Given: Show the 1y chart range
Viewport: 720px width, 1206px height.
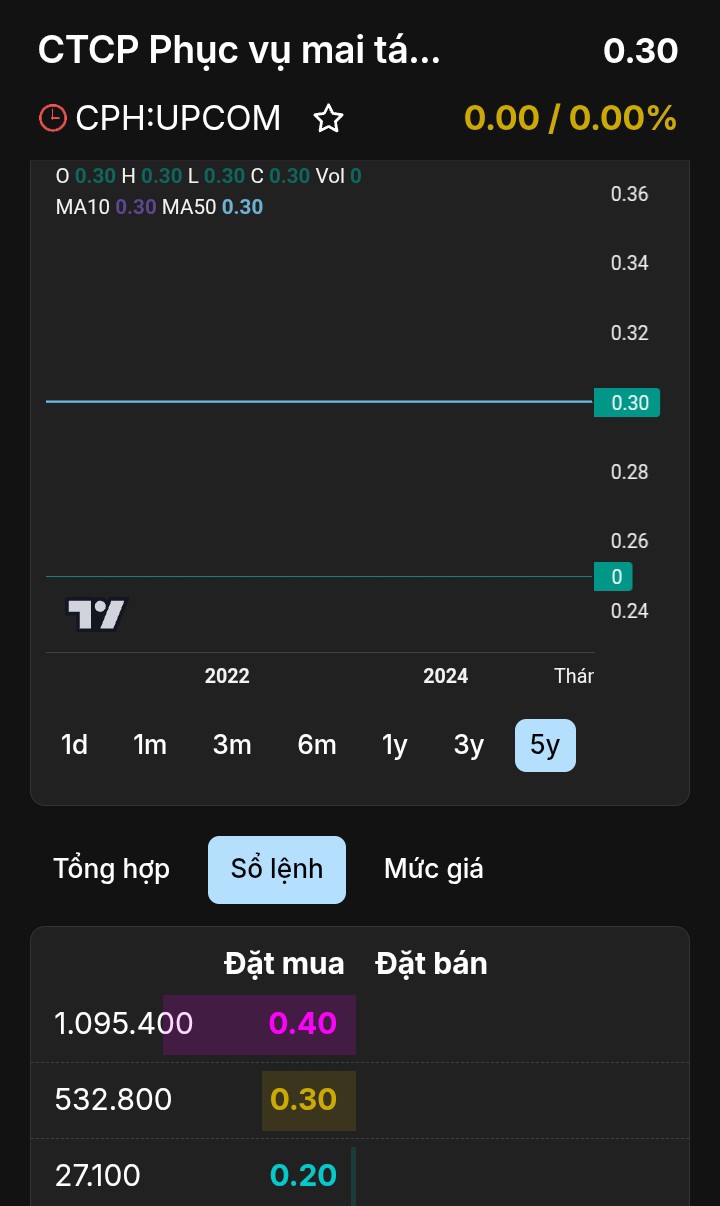Looking at the screenshot, I should tap(395, 745).
